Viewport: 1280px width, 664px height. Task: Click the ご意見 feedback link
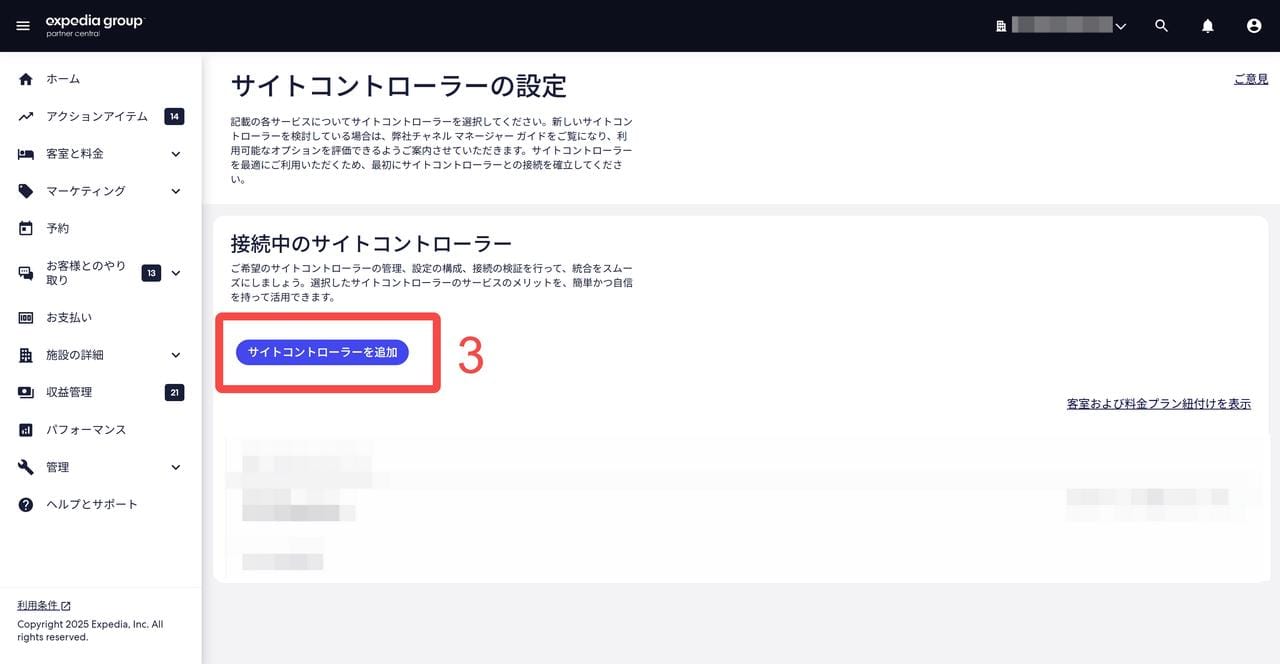tap(1250, 79)
